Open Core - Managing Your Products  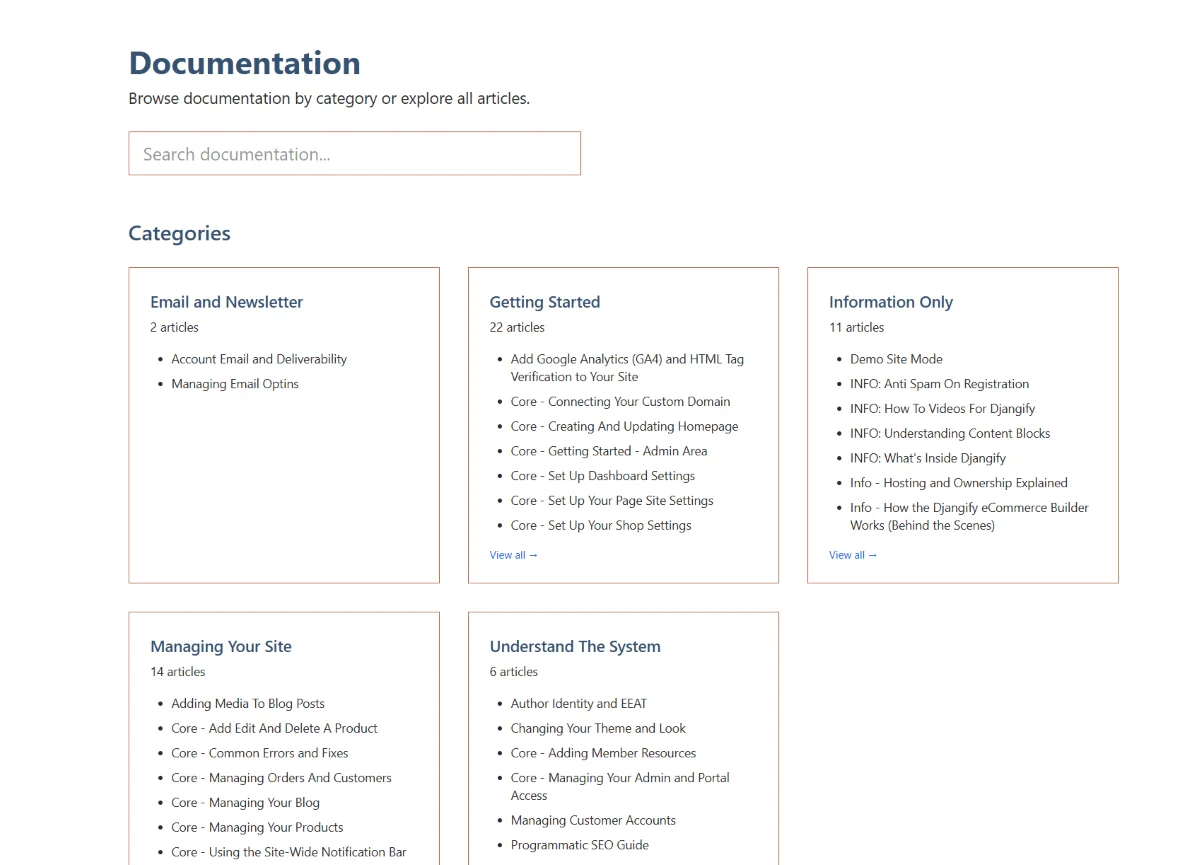pos(257,827)
